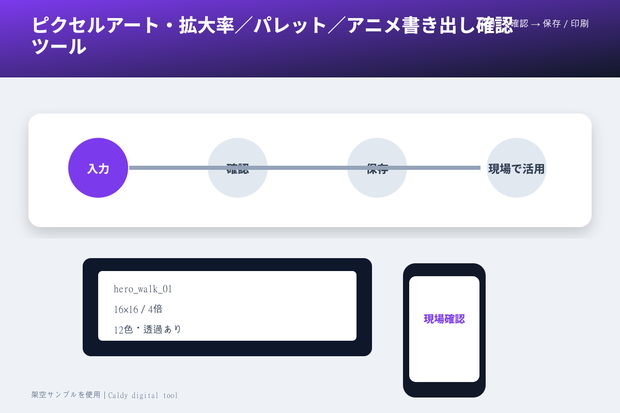Go to the 確認 step circle
This screenshot has width=620, height=413.
click(238, 168)
